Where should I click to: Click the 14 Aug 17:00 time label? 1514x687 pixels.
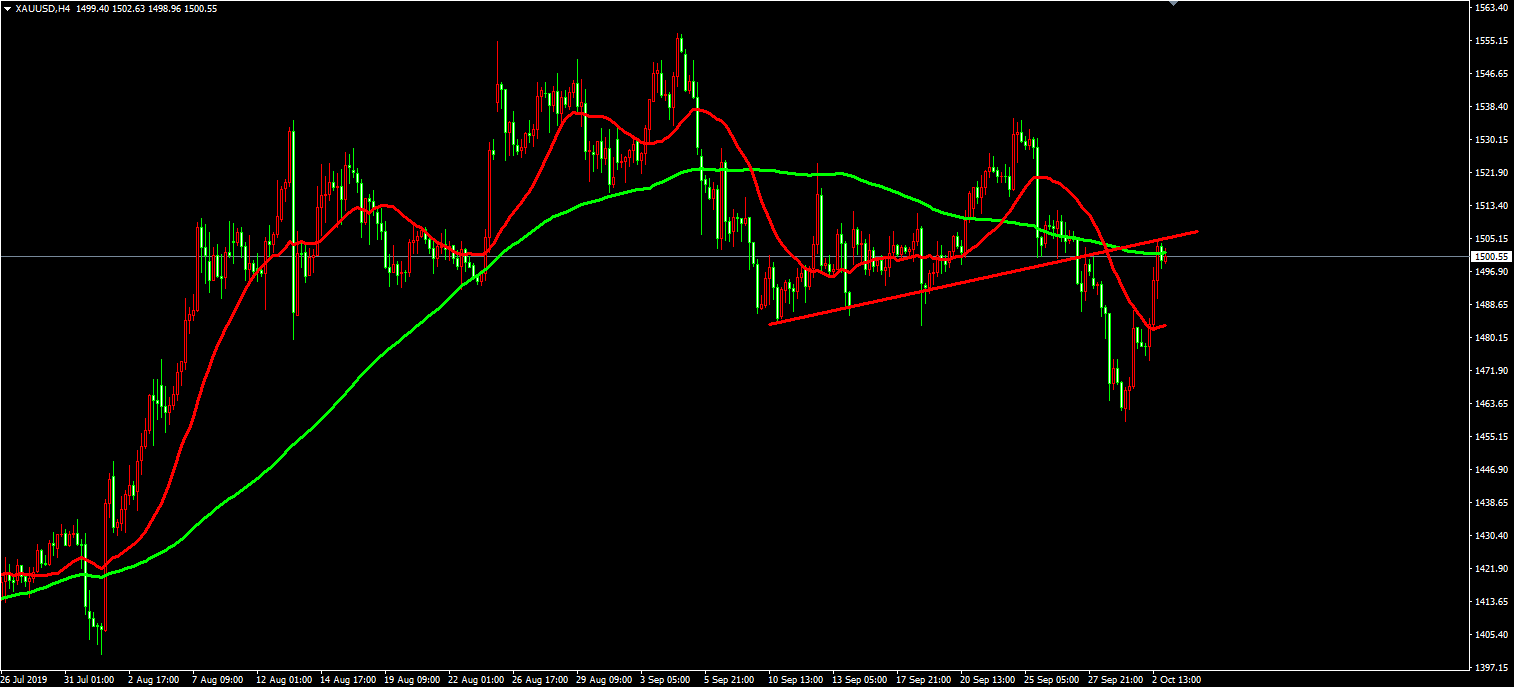coord(347,680)
